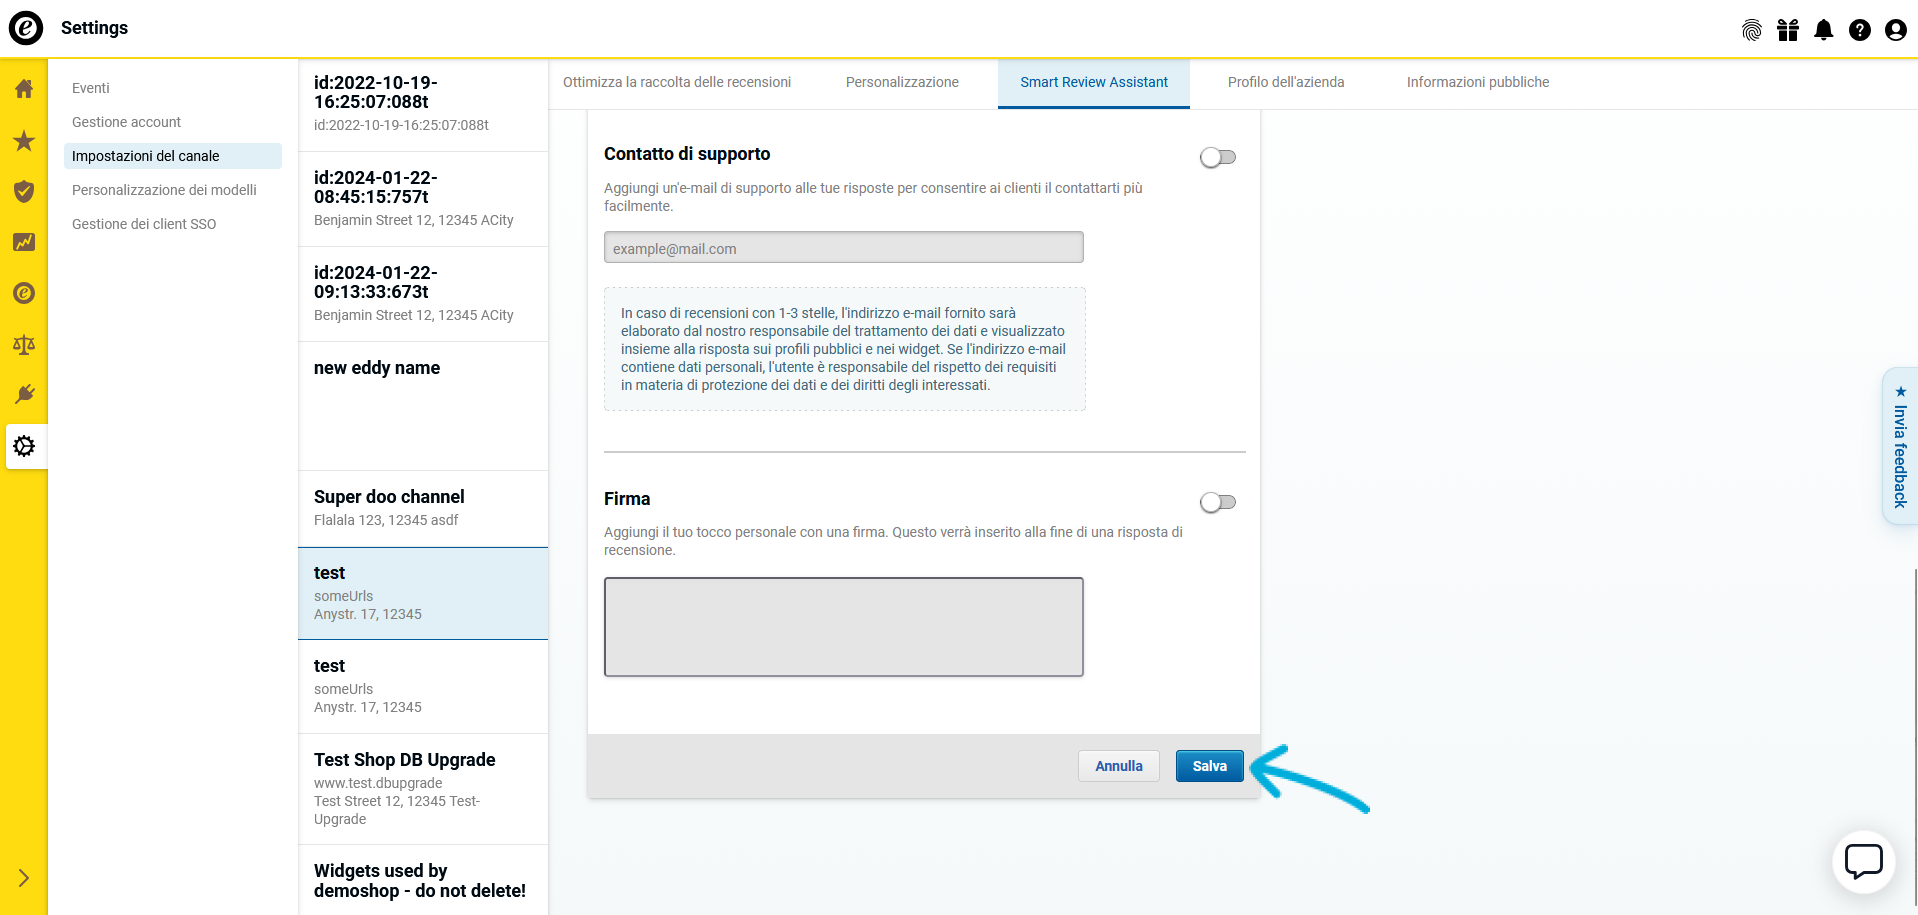Open the plug integrations sidebar icon
Screen dimensions: 1918x915
[x=24, y=395]
